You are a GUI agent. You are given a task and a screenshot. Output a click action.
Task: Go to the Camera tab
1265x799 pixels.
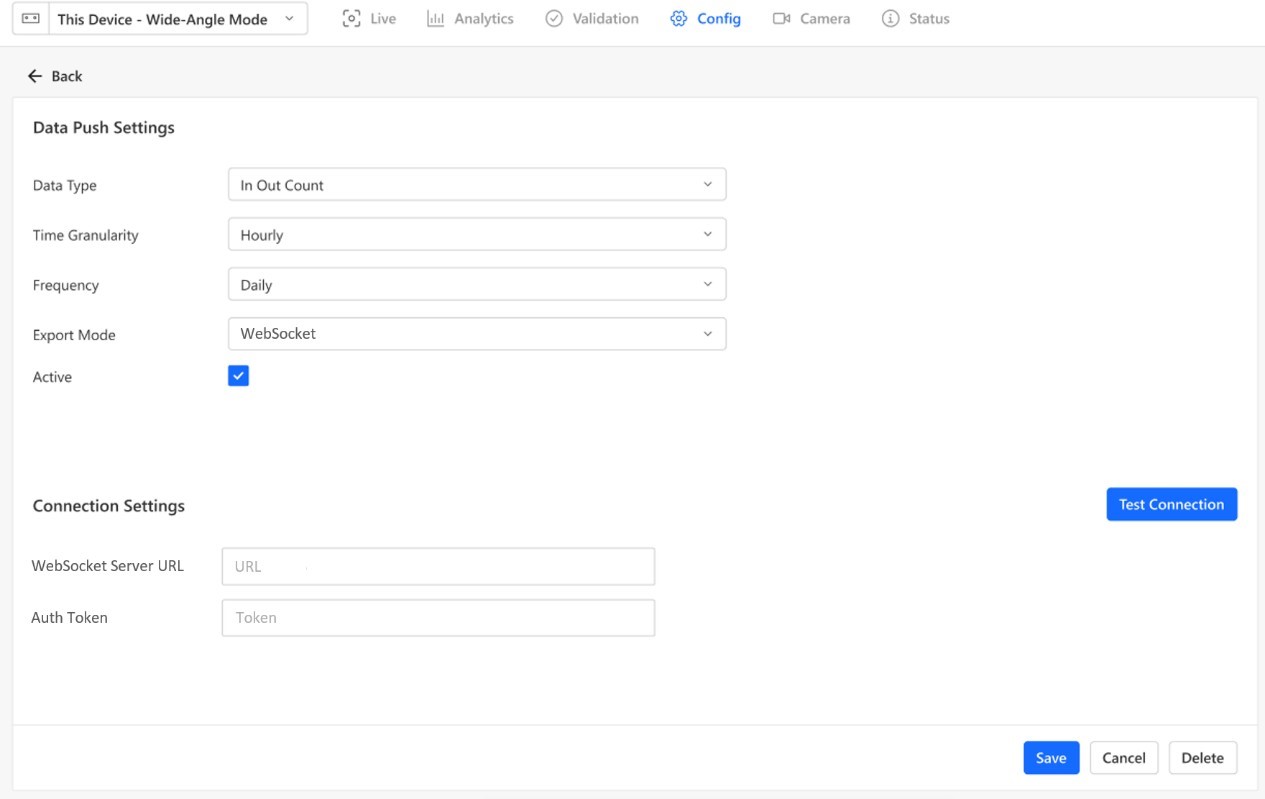(x=812, y=18)
